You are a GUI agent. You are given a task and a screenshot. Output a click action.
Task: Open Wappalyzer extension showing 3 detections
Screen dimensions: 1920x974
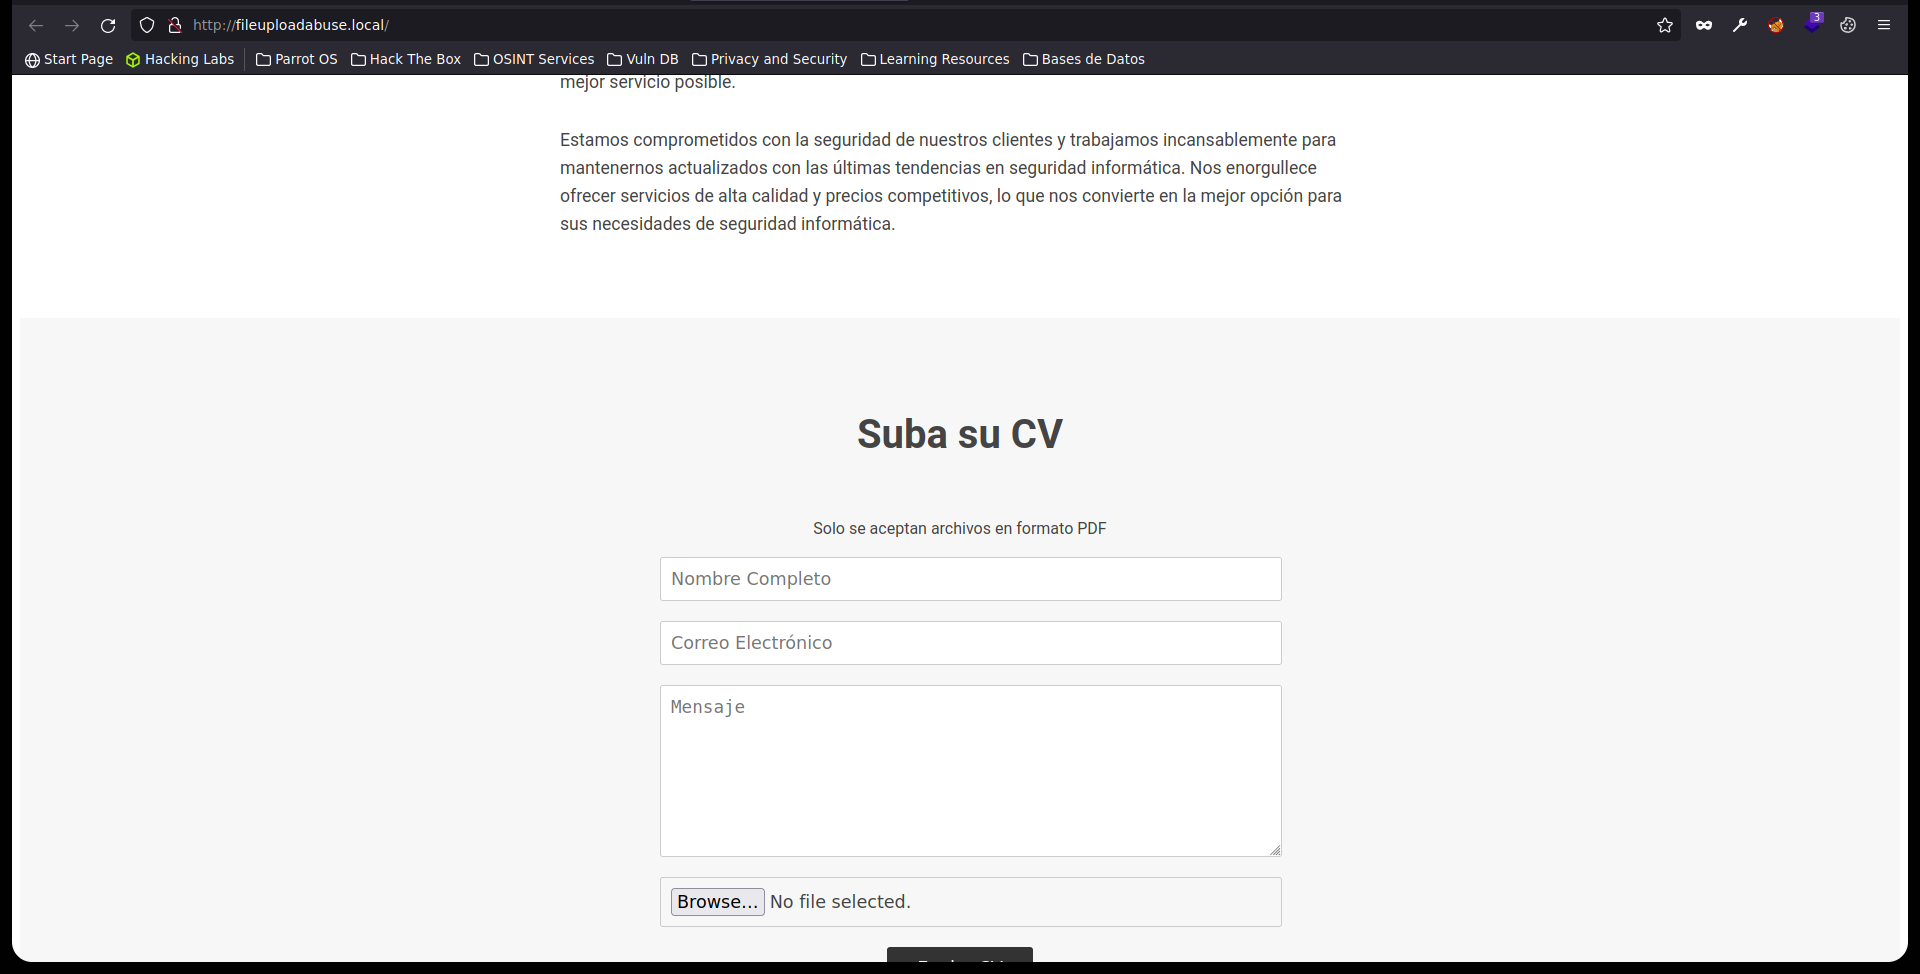pyautogui.click(x=1812, y=25)
